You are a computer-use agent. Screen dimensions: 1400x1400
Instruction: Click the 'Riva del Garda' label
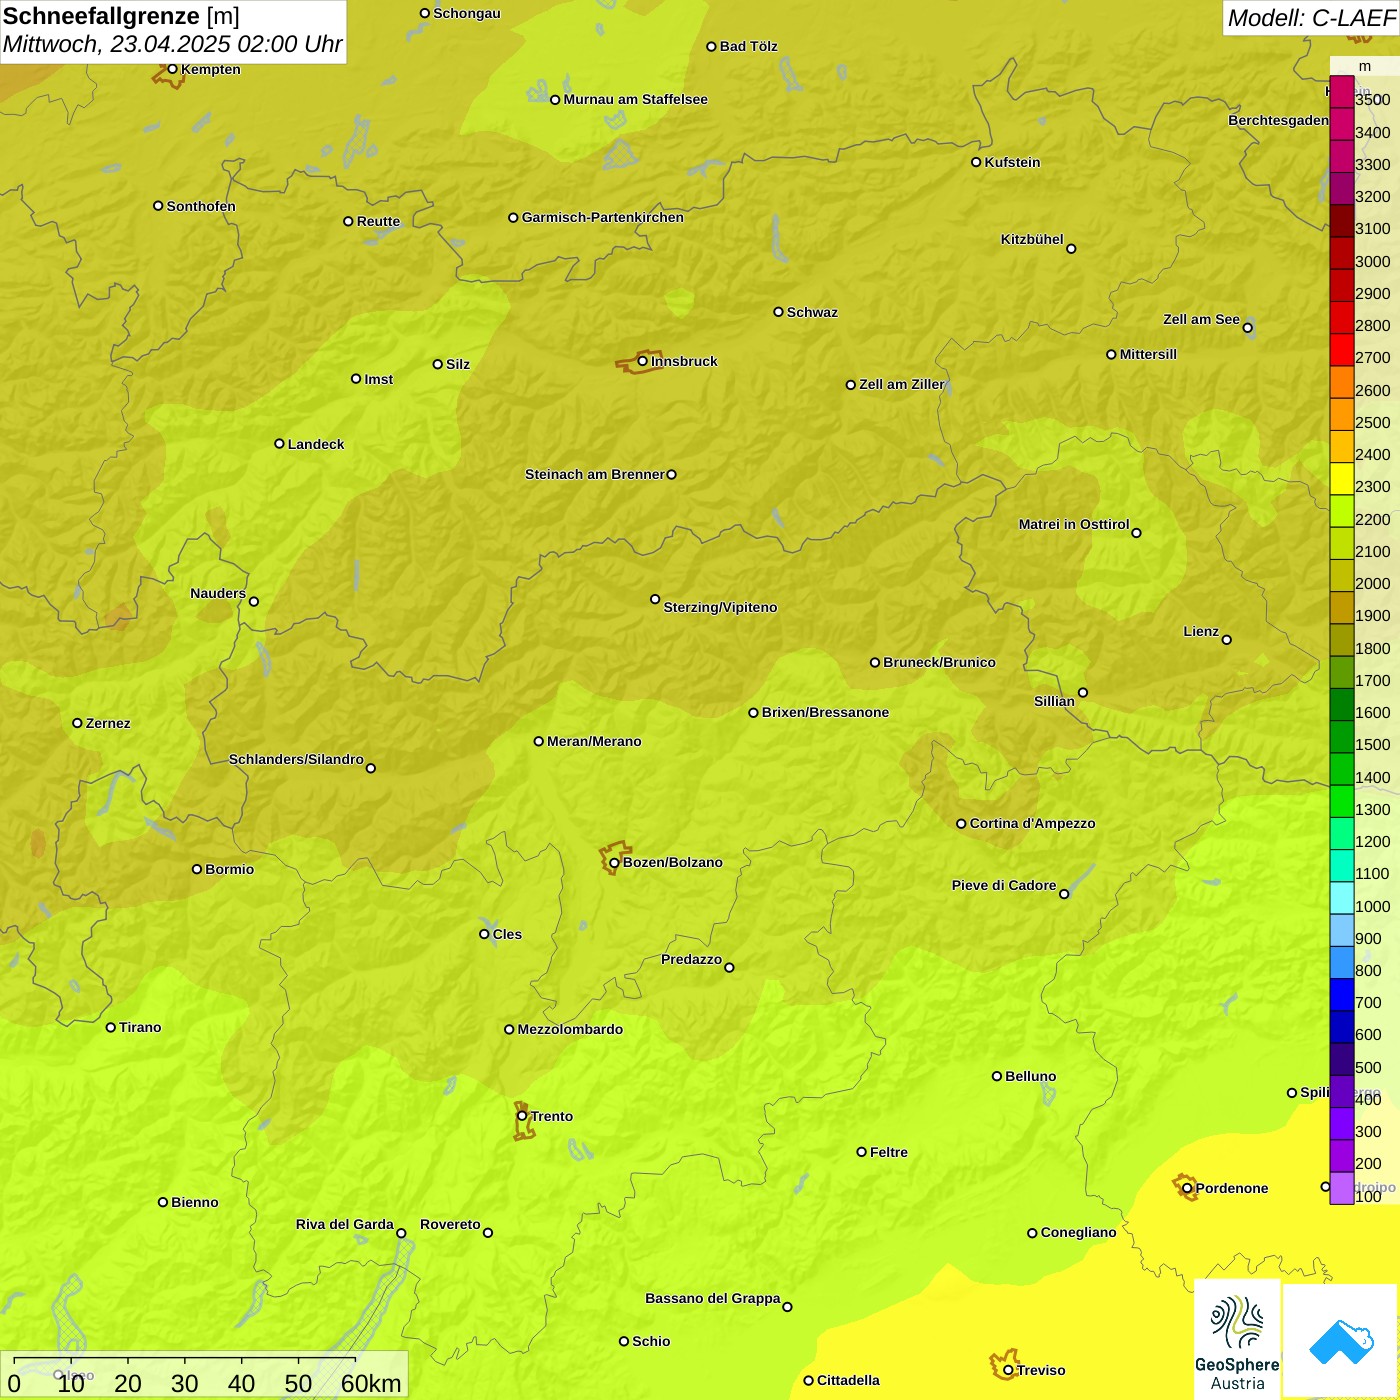pos(345,1224)
